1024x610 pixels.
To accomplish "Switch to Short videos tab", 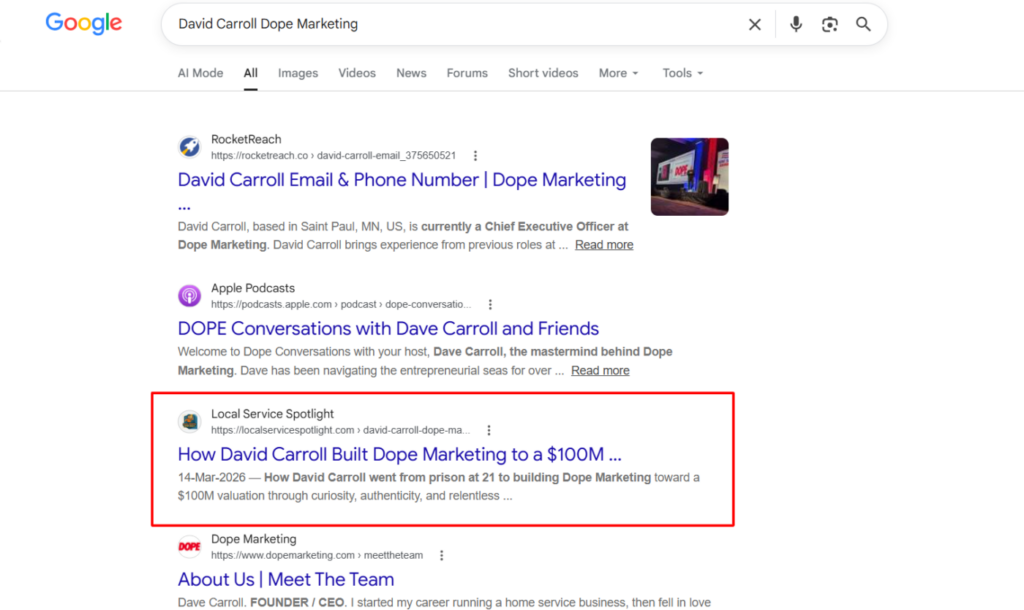I will [x=543, y=73].
